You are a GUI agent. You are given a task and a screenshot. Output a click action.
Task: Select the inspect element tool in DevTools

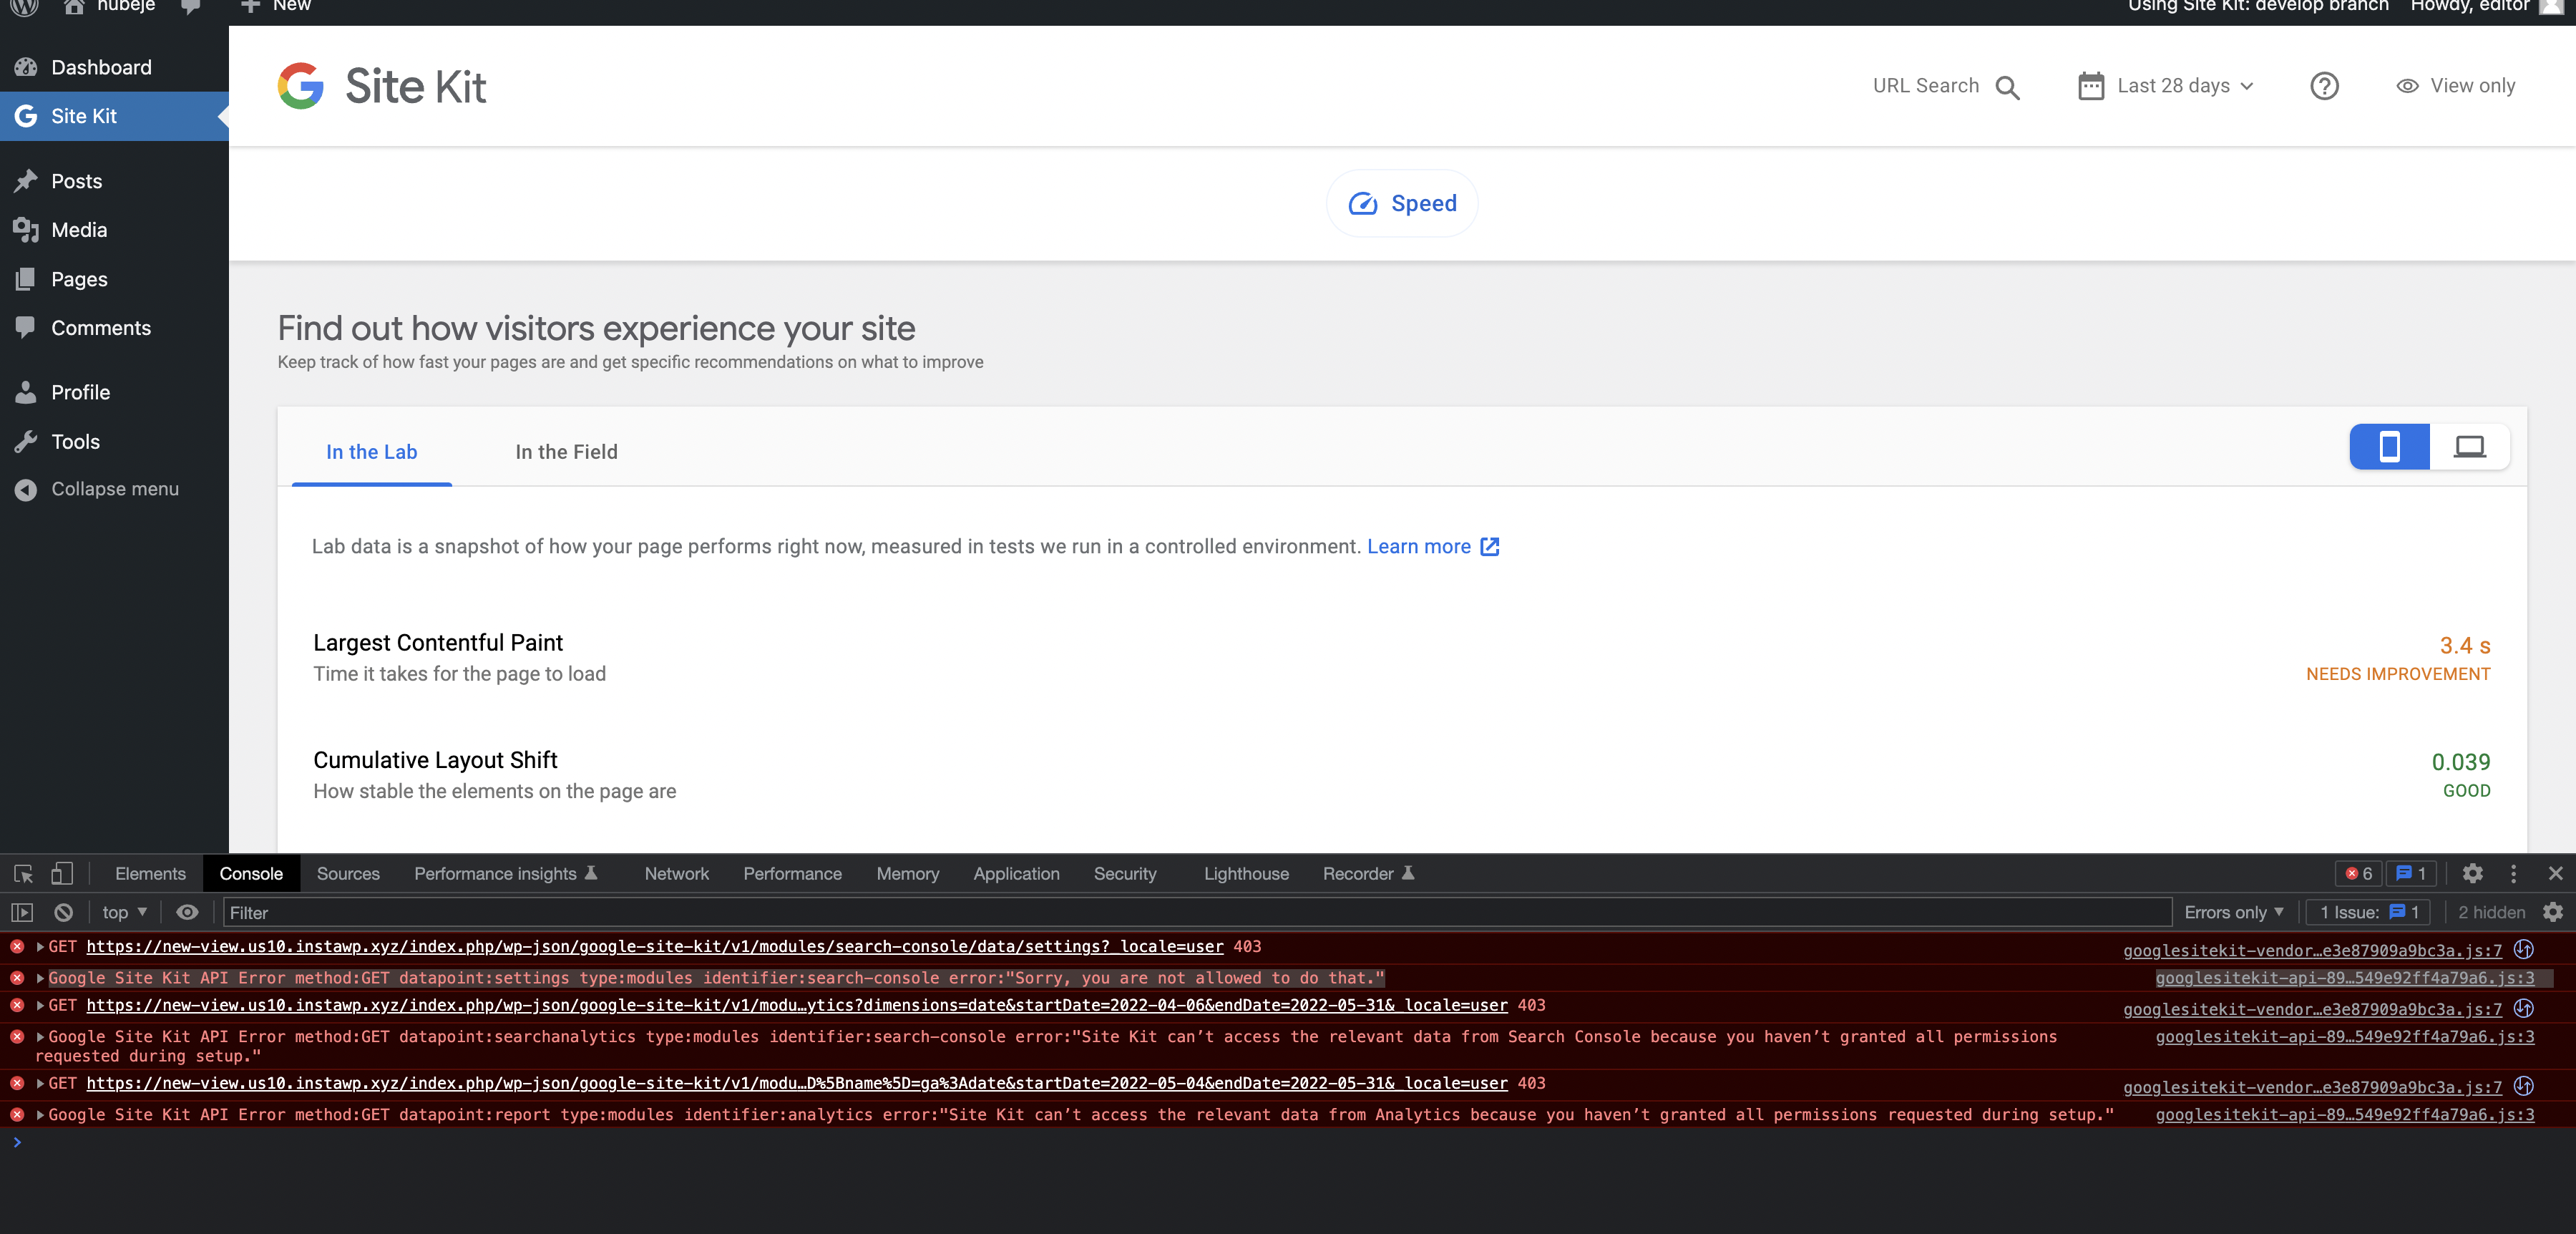22,873
